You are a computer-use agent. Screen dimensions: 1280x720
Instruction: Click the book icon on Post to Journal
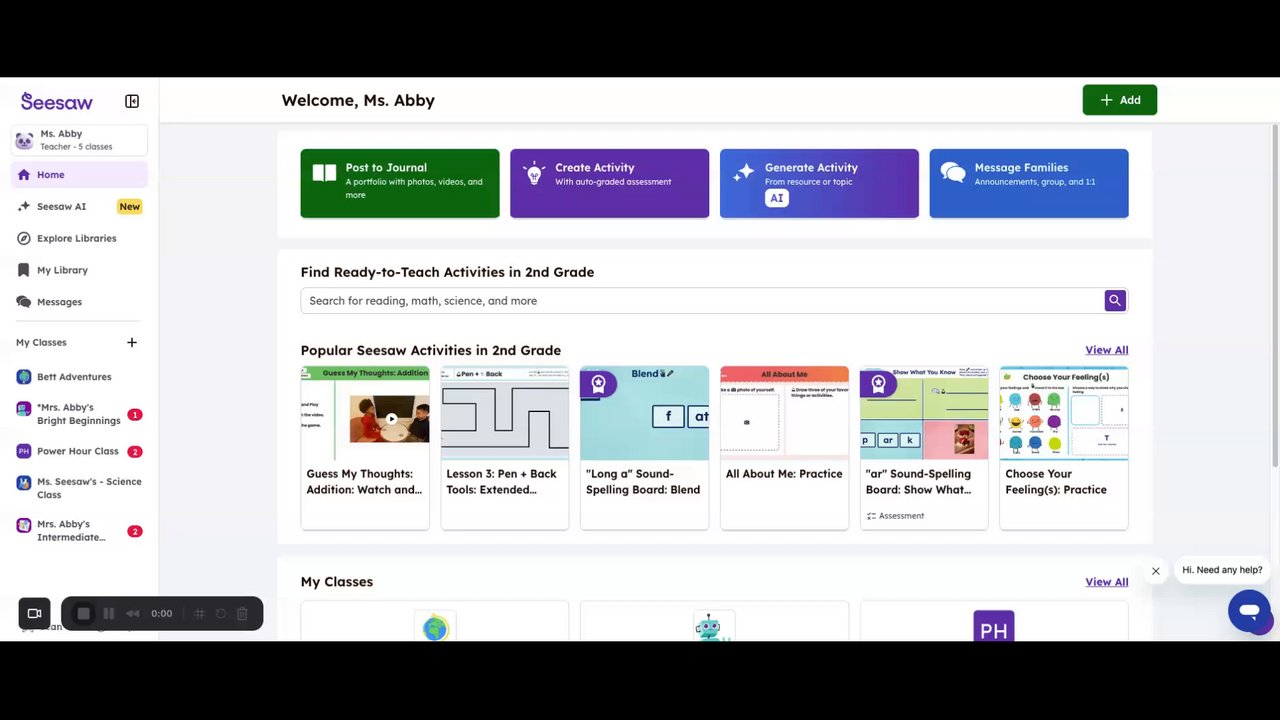pyautogui.click(x=324, y=173)
